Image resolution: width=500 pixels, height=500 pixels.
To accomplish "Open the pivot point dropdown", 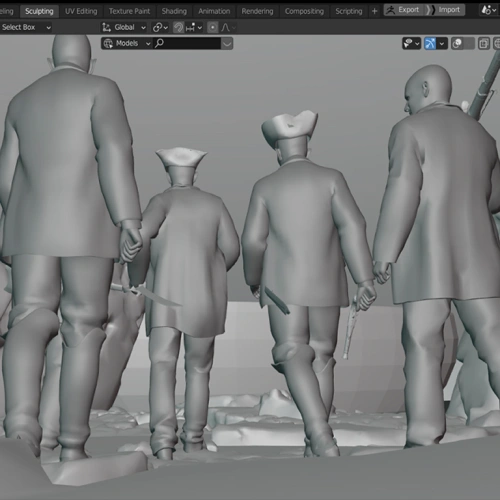I will click(160, 27).
